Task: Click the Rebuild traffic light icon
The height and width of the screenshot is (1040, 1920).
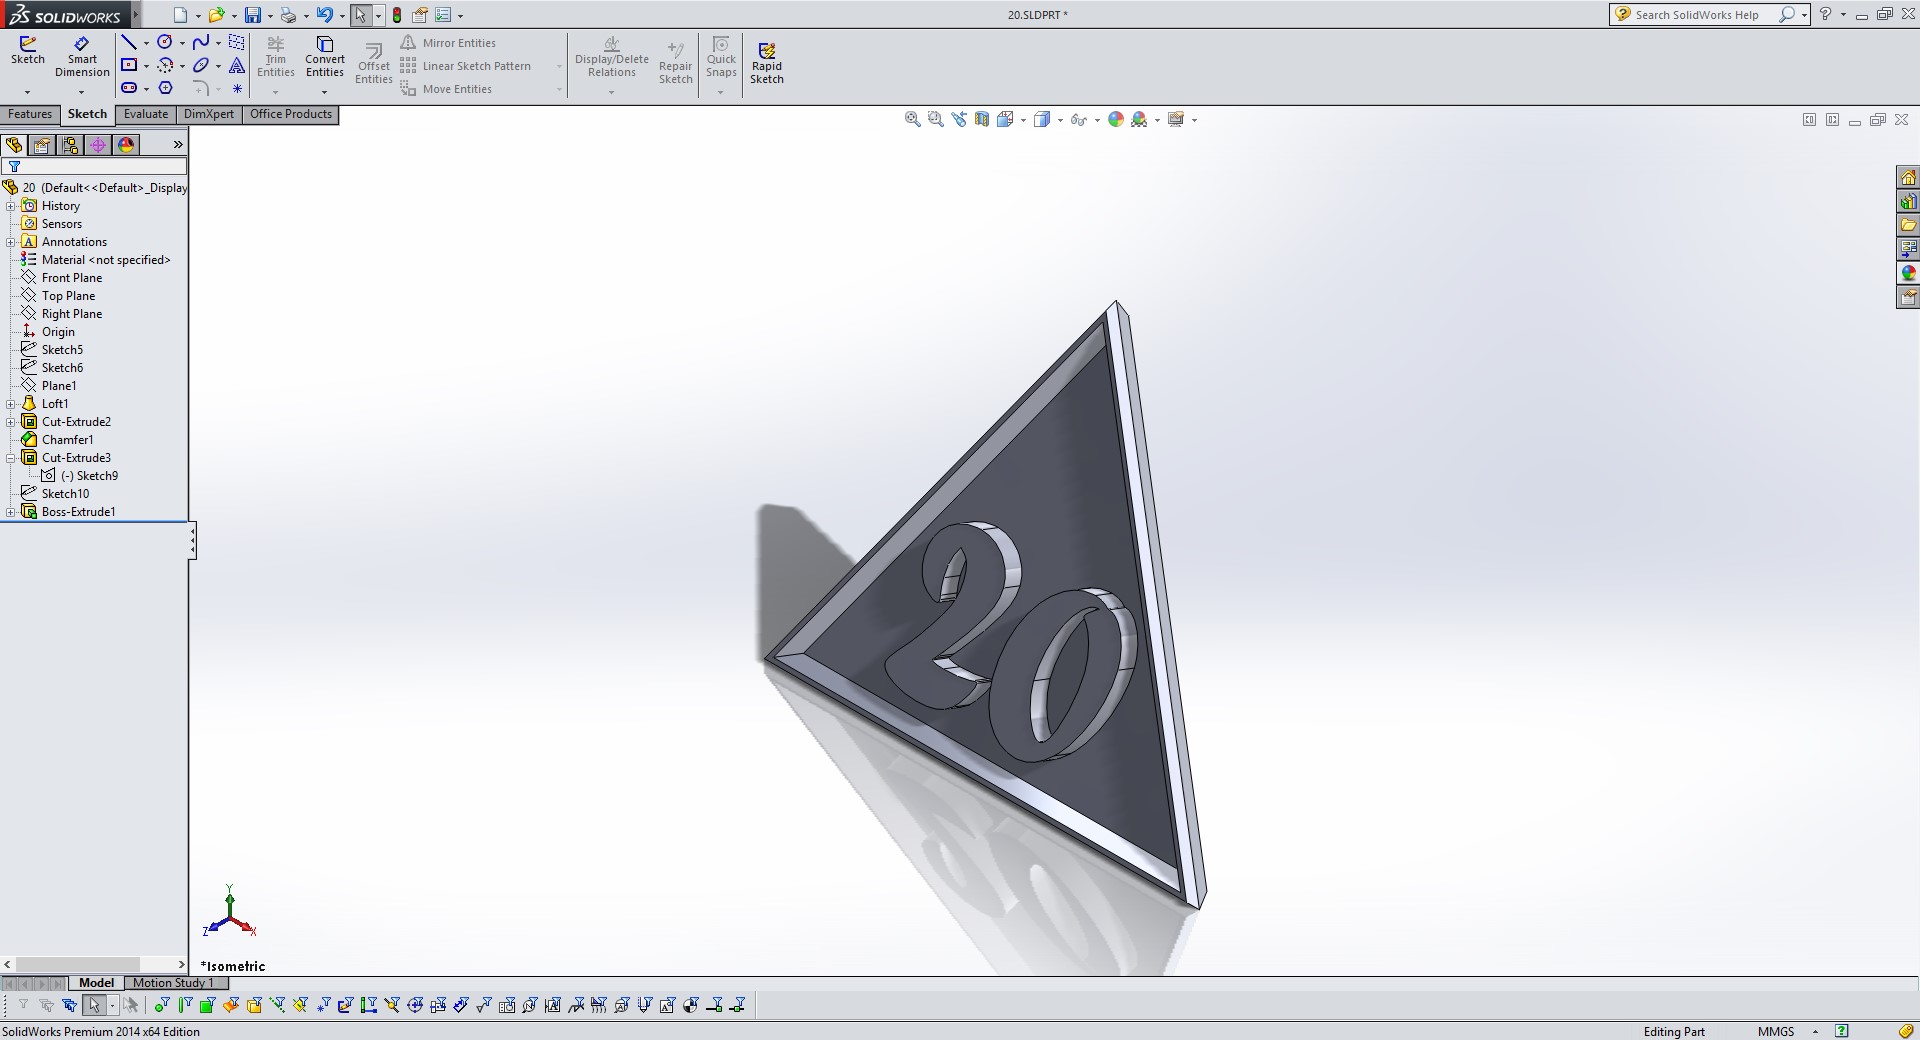Action: point(397,15)
